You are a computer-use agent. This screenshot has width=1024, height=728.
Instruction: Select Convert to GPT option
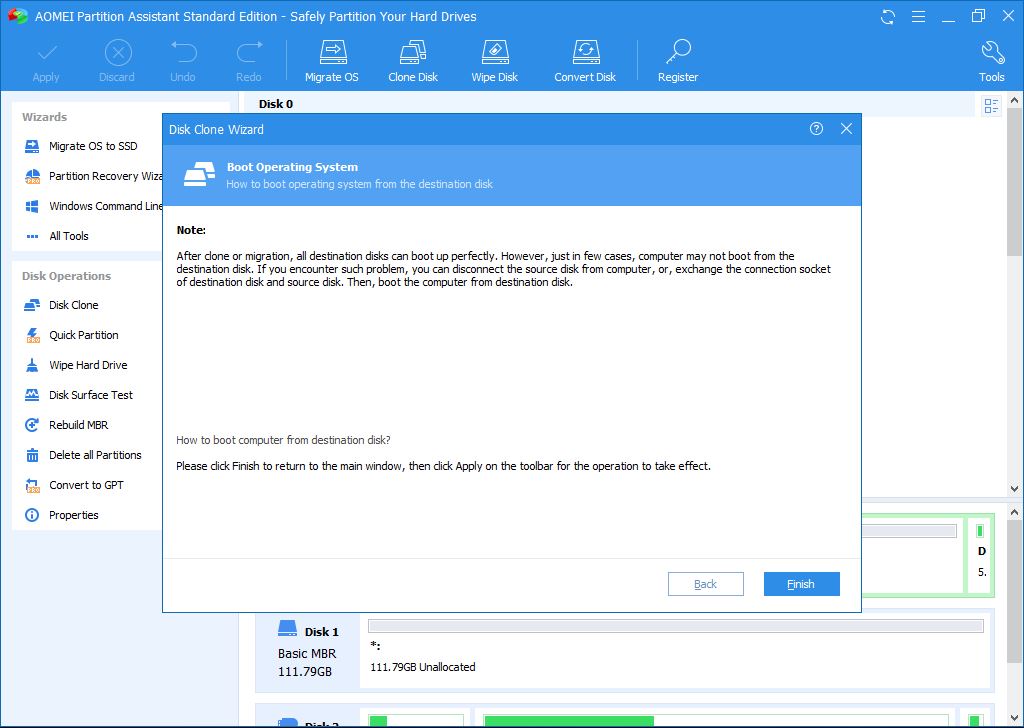tap(86, 485)
